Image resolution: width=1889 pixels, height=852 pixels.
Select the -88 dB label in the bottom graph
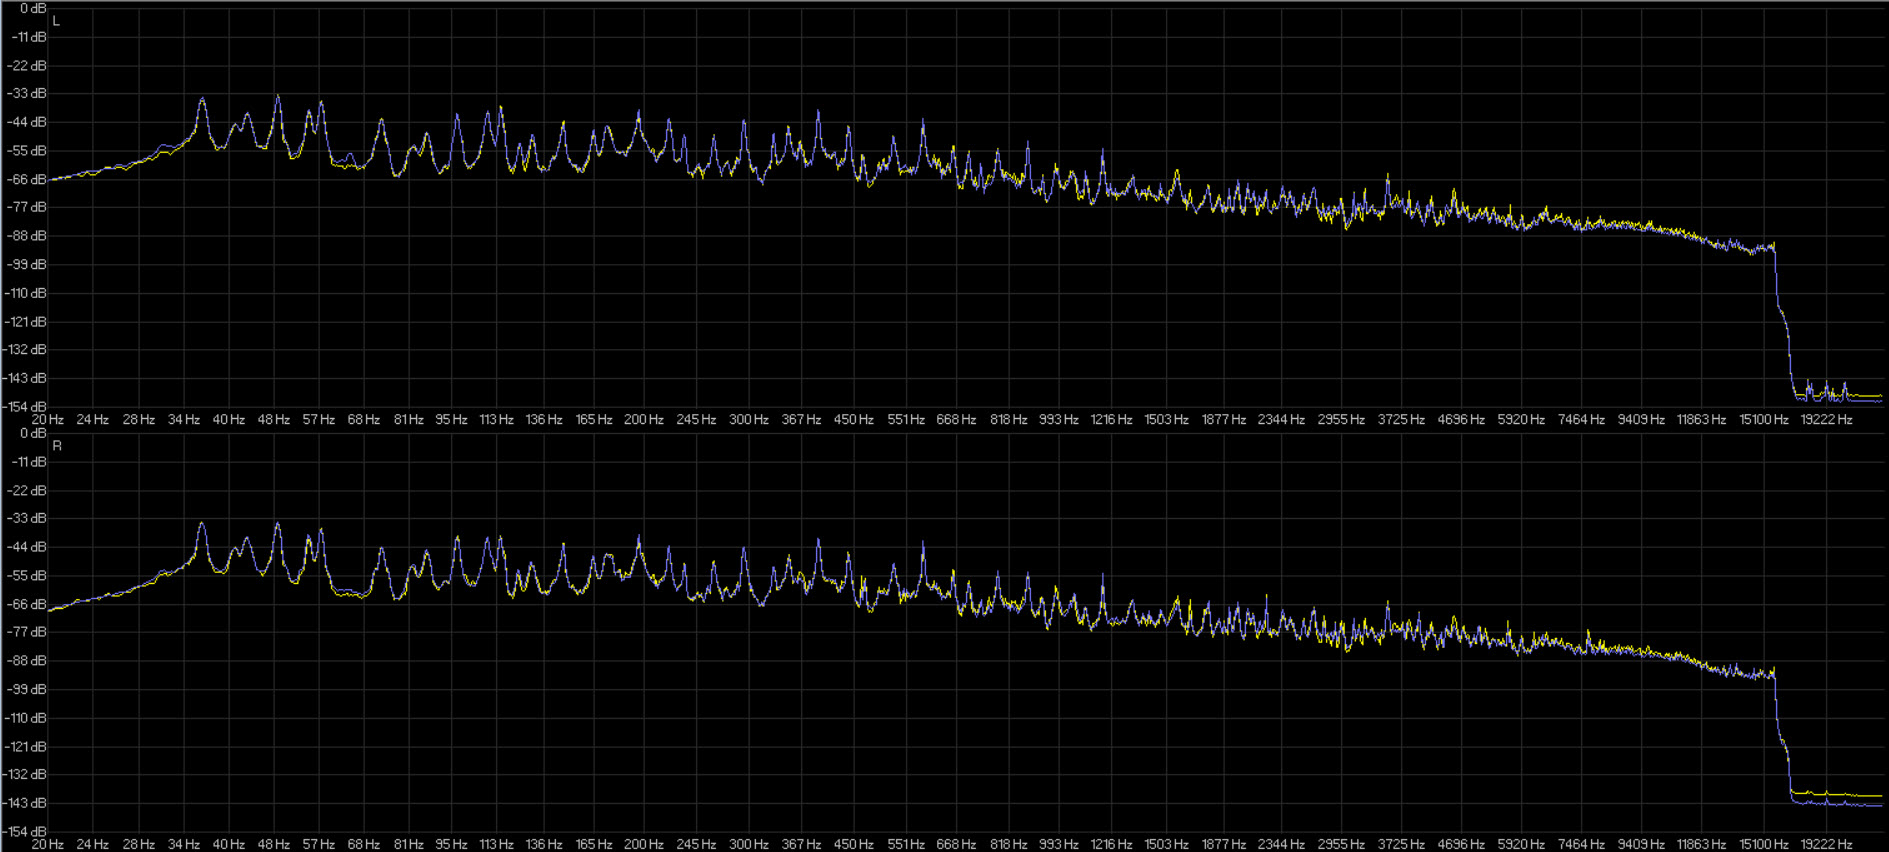(29, 661)
